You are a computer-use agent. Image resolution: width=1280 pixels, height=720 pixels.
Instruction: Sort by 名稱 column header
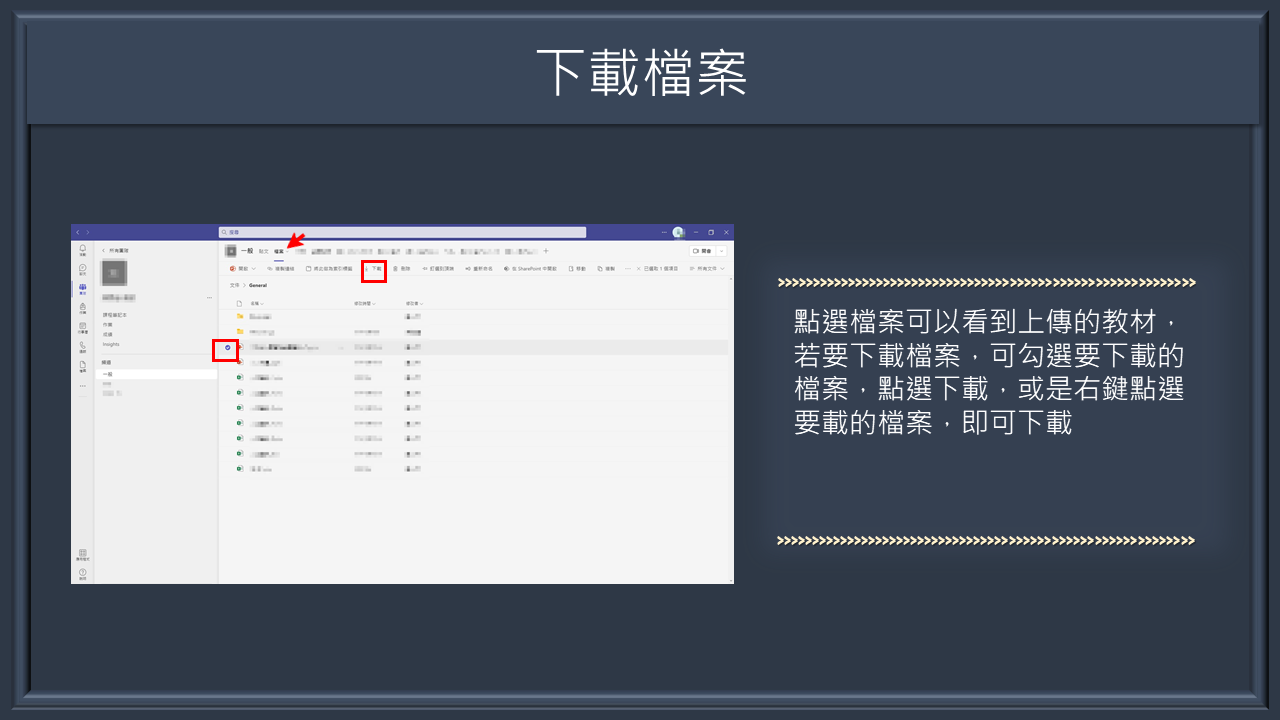257,303
